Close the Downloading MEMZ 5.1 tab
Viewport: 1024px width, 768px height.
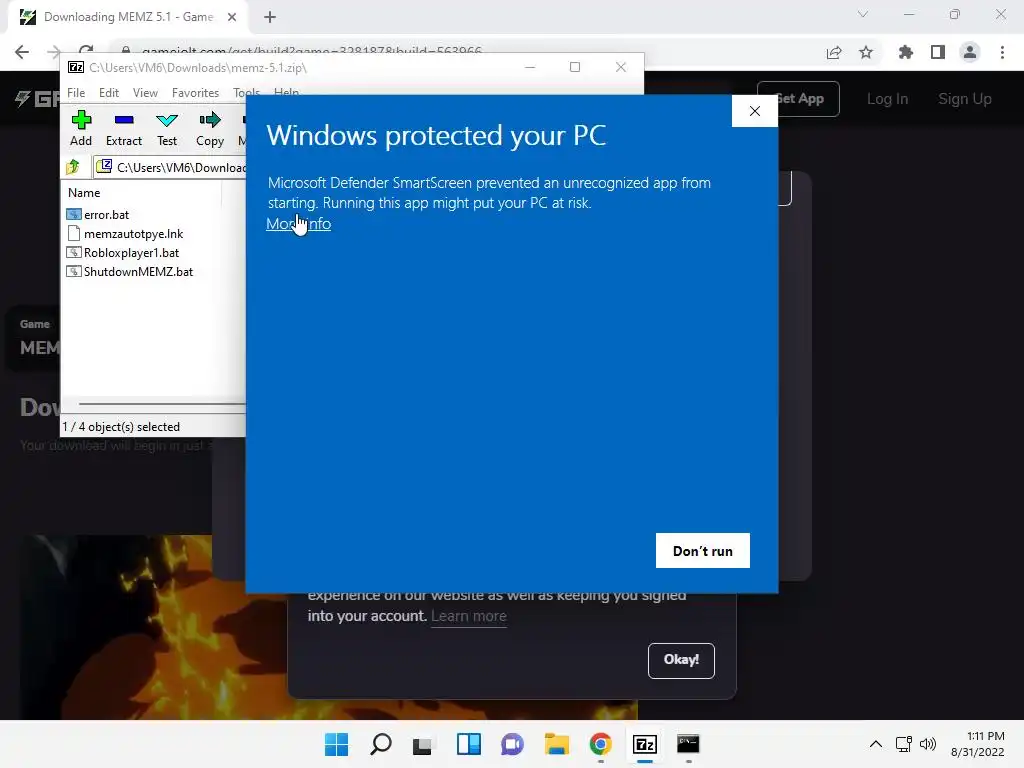click(x=232, y=17)
